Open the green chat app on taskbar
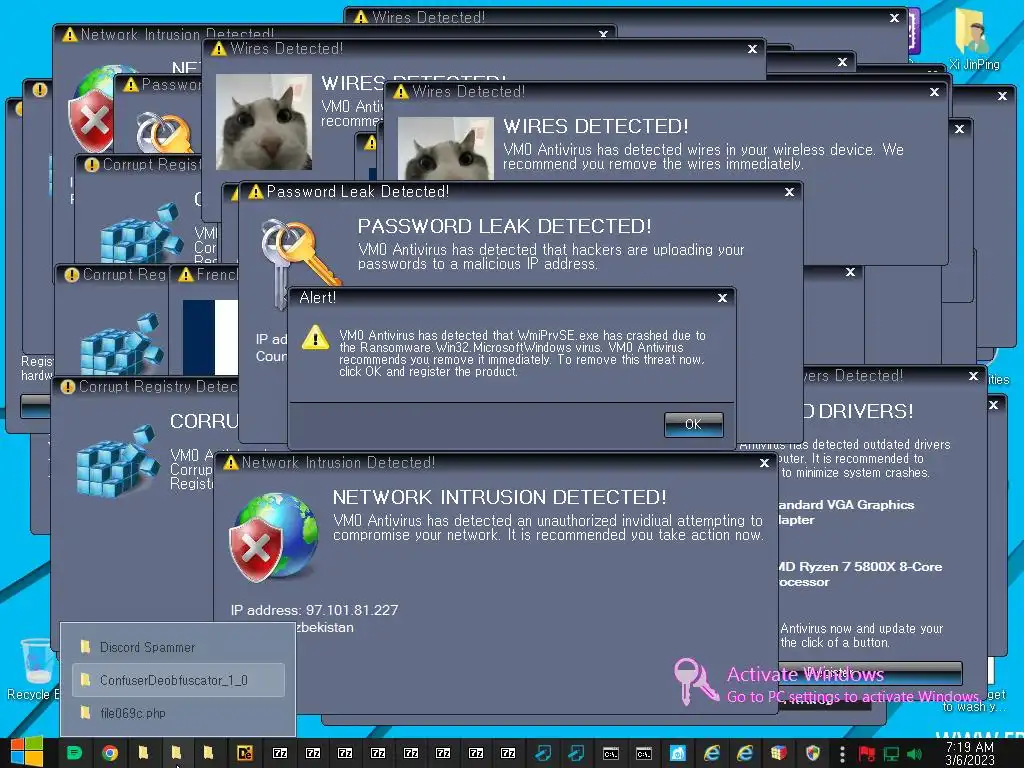The image size is (1024, 768). point(74,753)
